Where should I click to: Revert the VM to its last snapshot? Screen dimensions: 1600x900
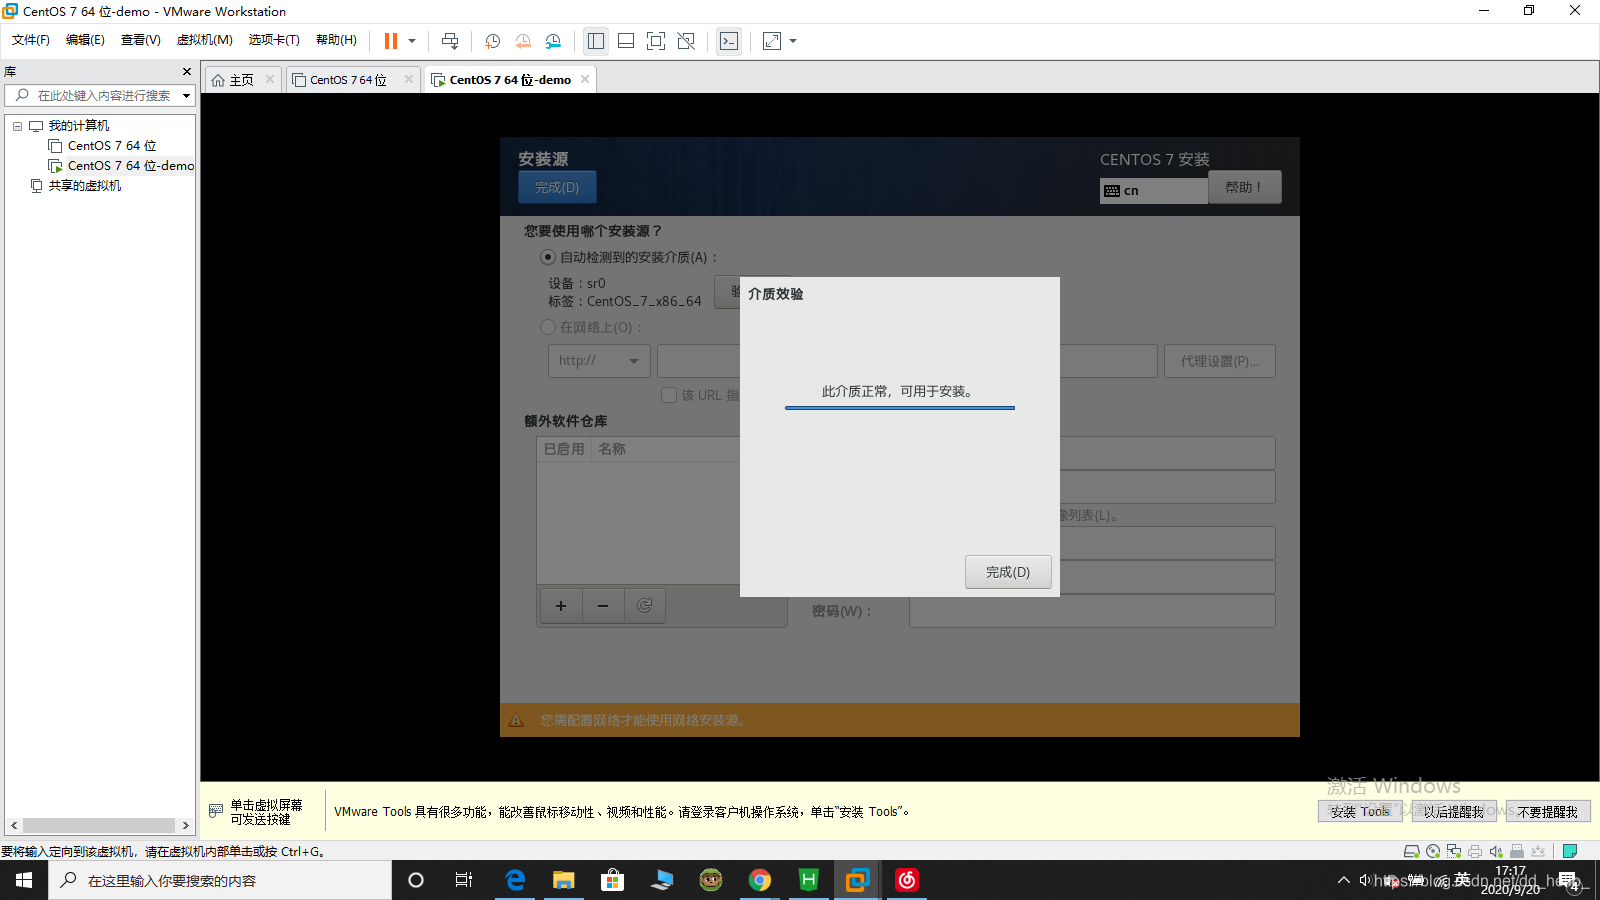coord(523,41)
